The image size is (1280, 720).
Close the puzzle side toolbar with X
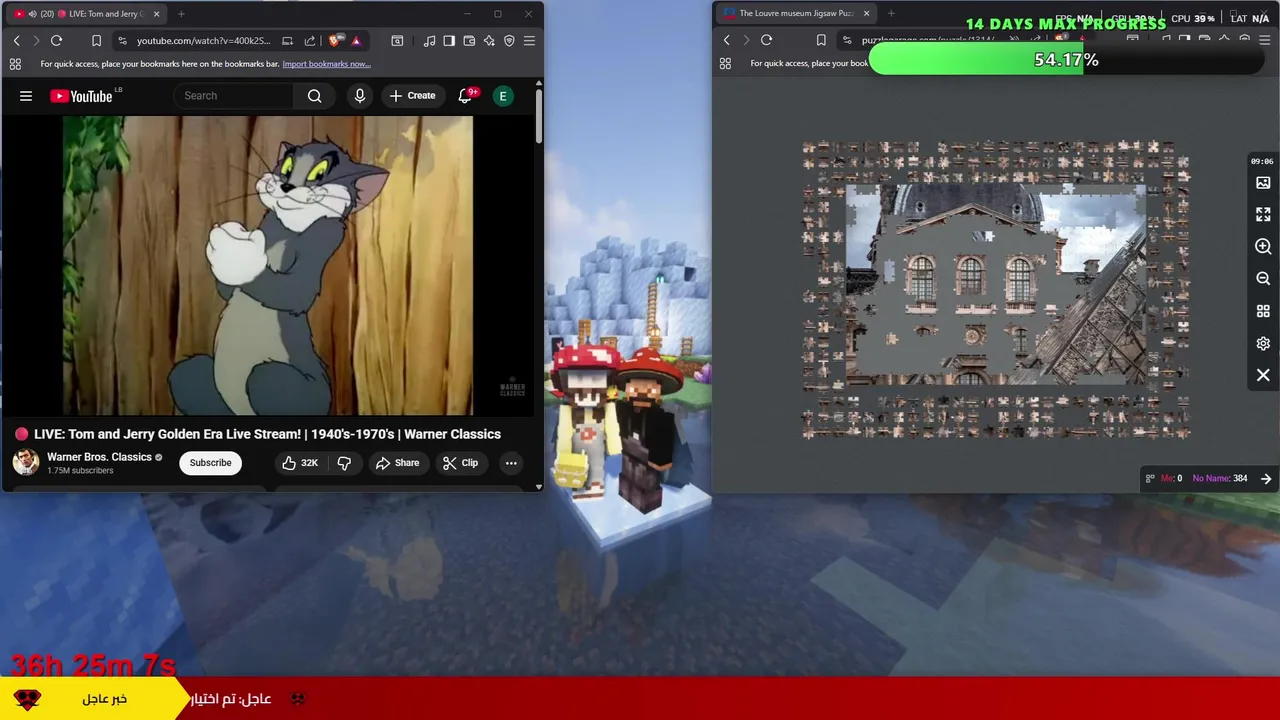[x=1263, y=375]
